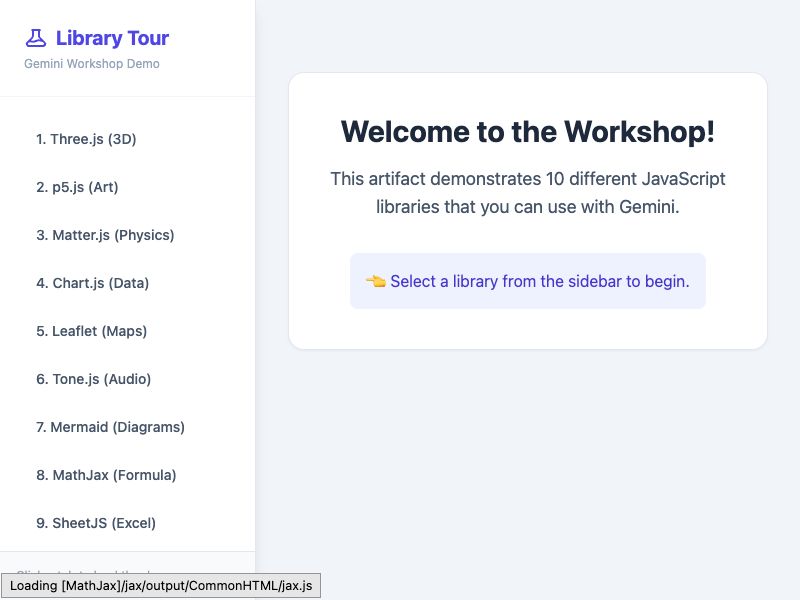Click the welcome card description text

pos(528,192)
